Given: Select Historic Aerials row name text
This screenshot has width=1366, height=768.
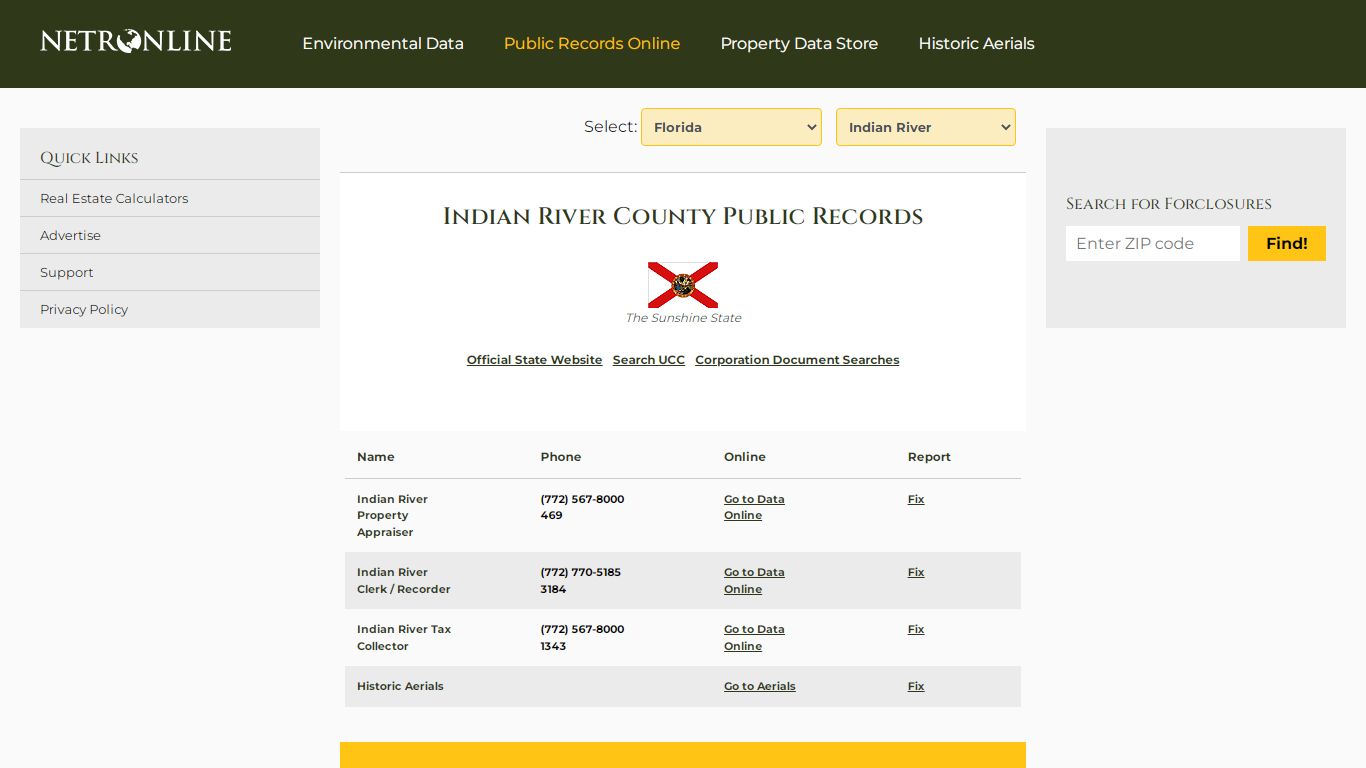Looking at the screenshot, I should tap(400, 686).
